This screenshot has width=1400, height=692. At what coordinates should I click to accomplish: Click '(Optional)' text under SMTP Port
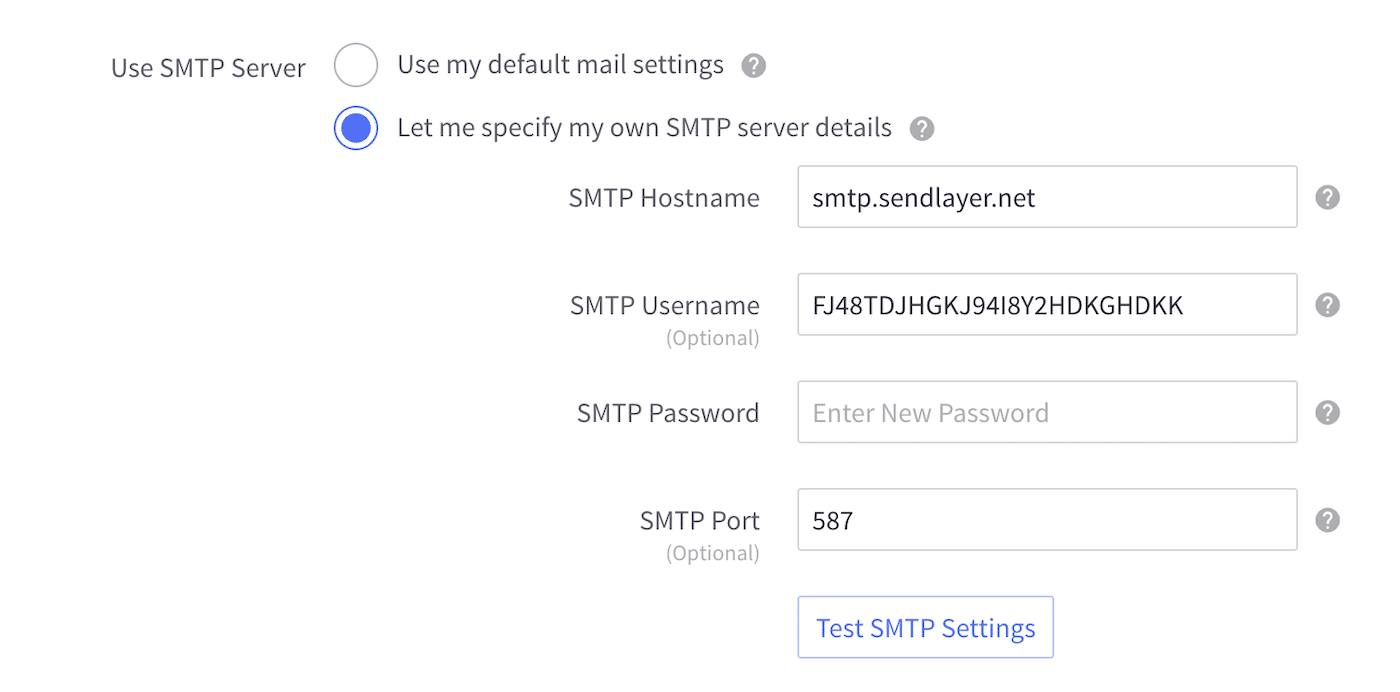[x=711, y=552]
